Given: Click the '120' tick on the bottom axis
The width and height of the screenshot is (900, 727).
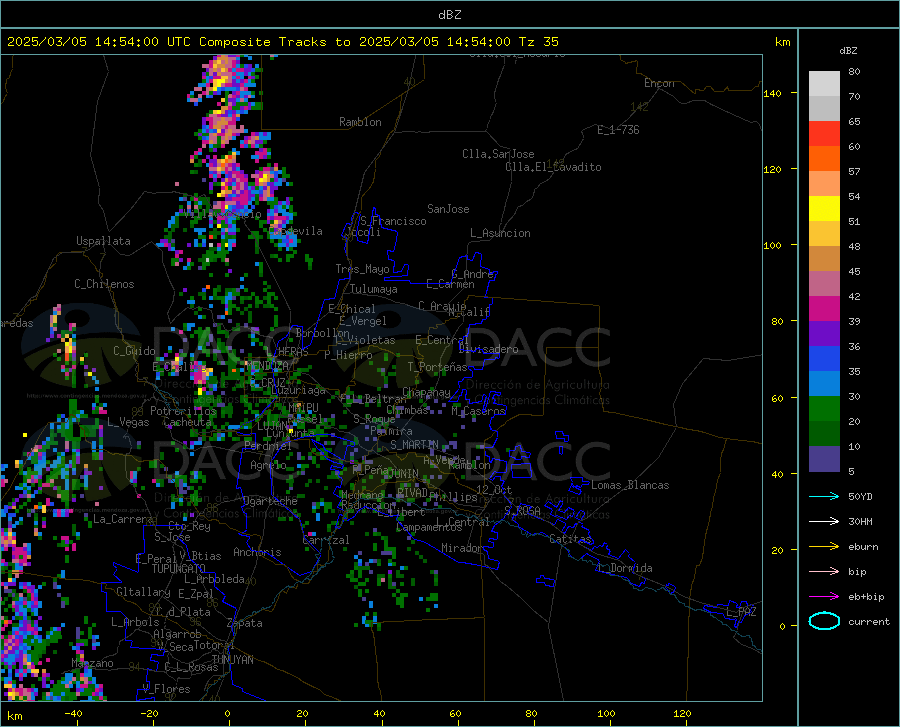Looking at the screenshot, I should [682, 713].
